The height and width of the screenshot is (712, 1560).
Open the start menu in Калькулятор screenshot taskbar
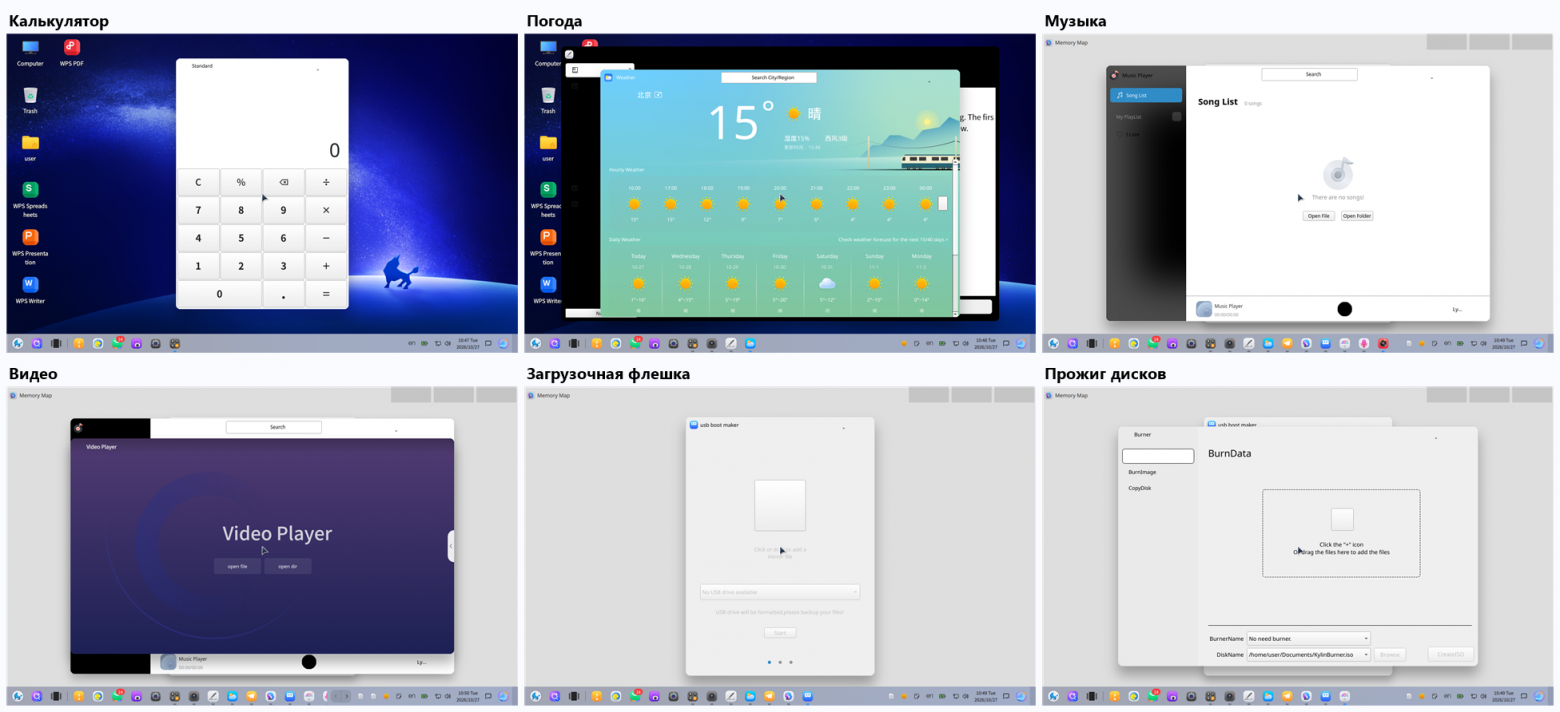[18, 344]
